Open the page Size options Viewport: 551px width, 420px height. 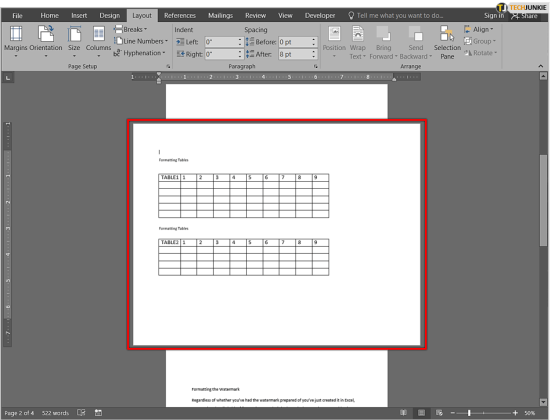[74, 41]
